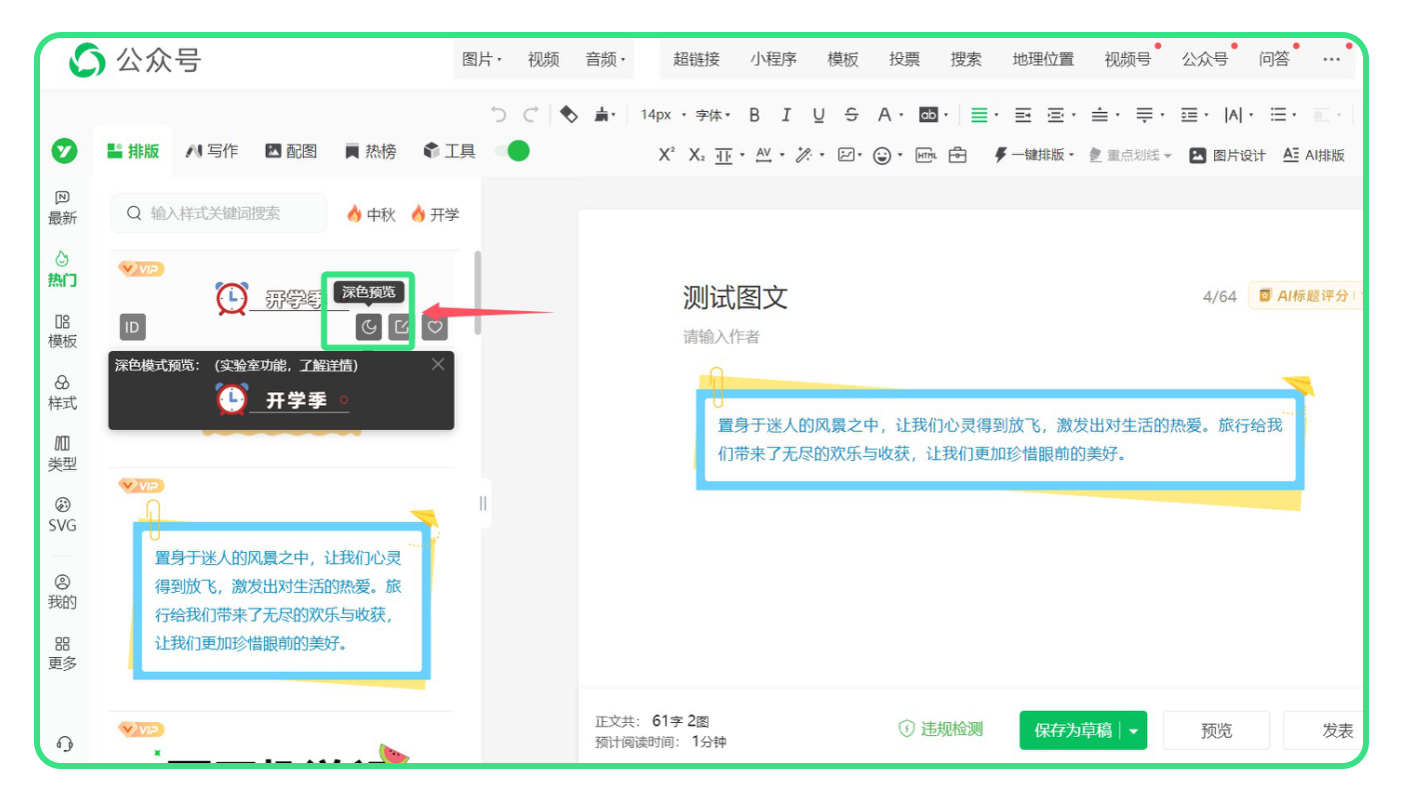Open SVG in the left sidebar
The width and height of the screenshot is (1404, 801).
tap(62, 515)
